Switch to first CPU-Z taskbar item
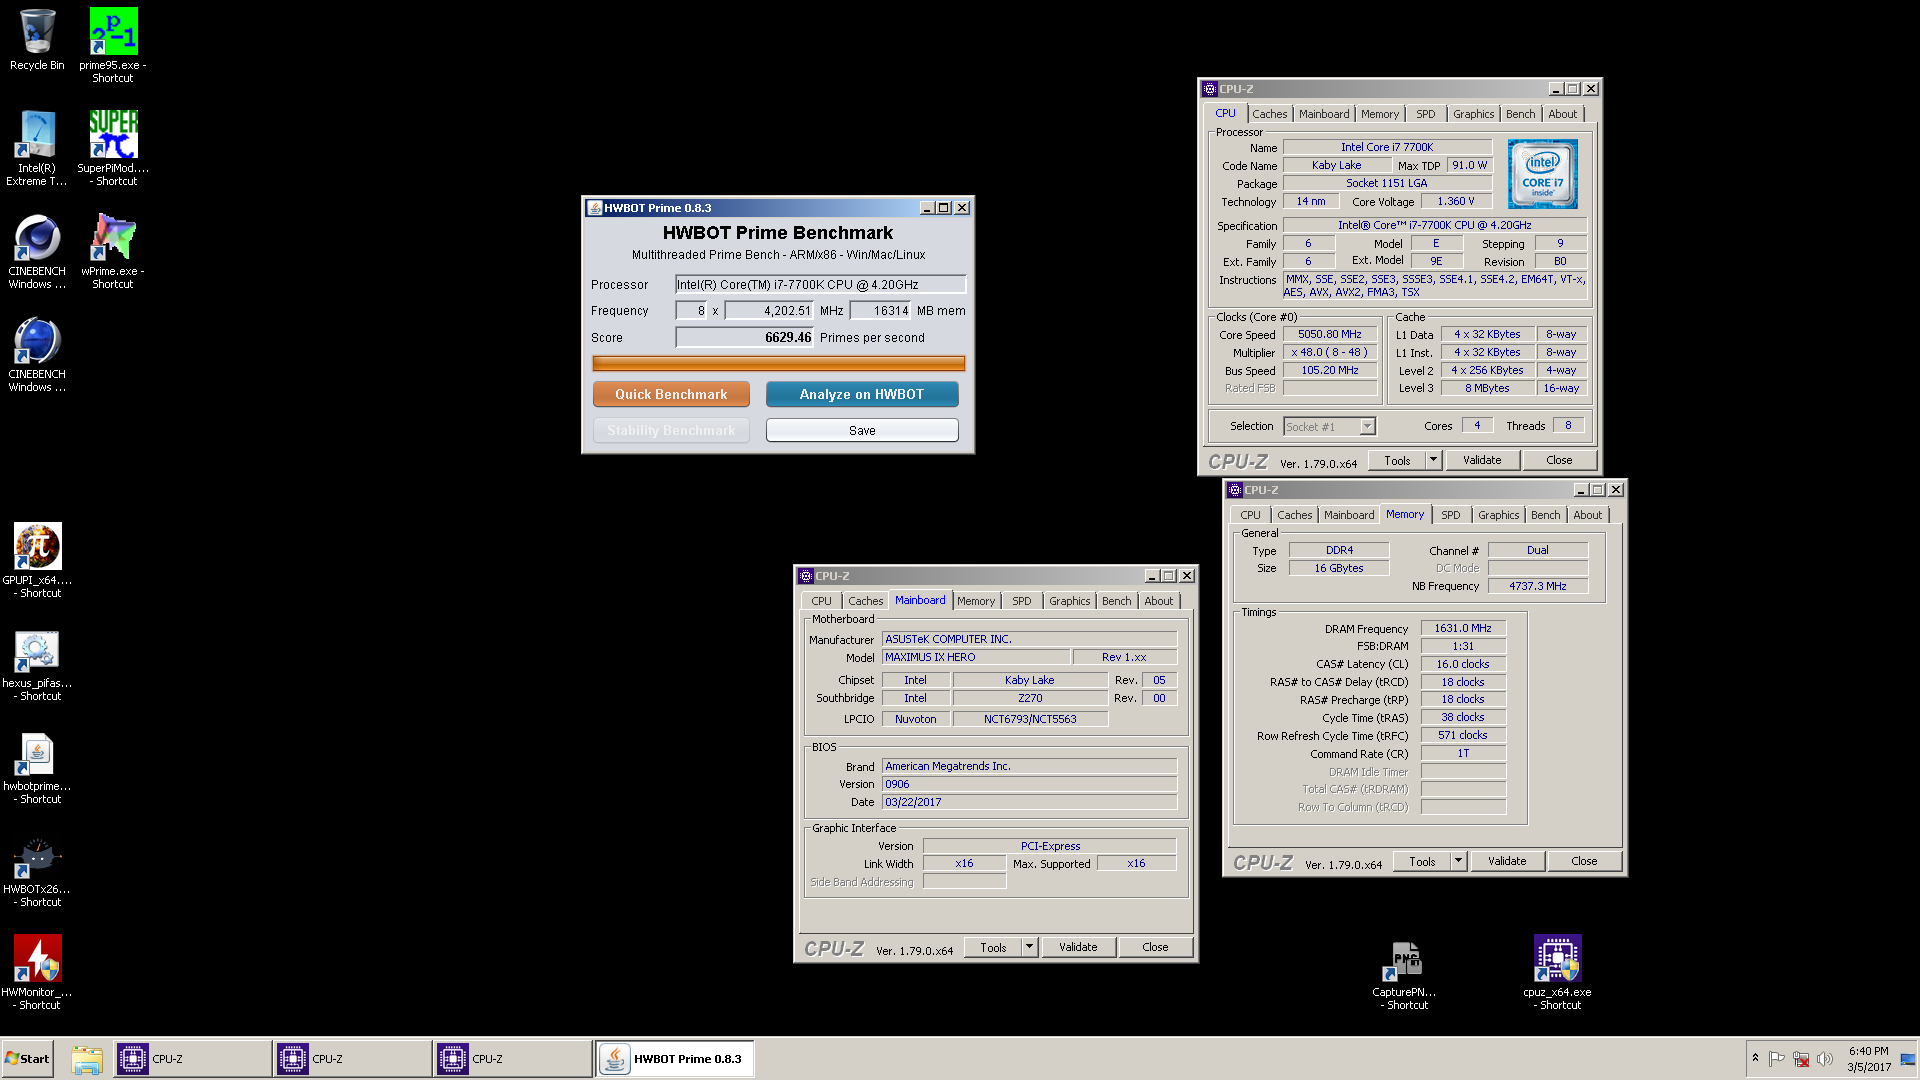 tap(192, 1059)
